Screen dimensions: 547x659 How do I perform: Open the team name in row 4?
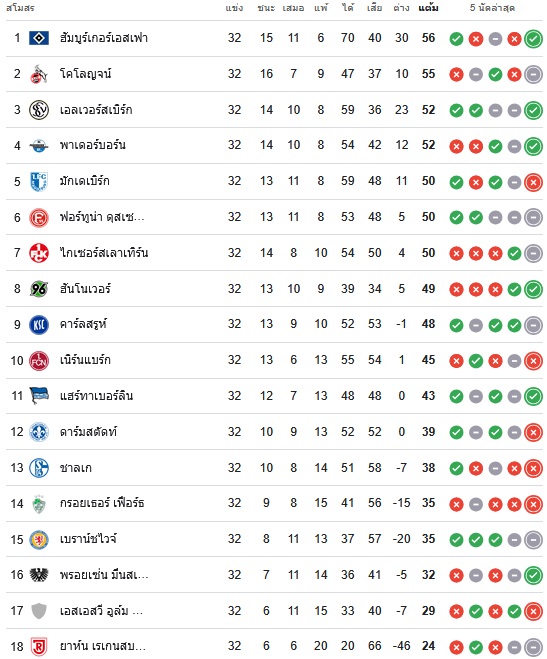pos(92,145)
